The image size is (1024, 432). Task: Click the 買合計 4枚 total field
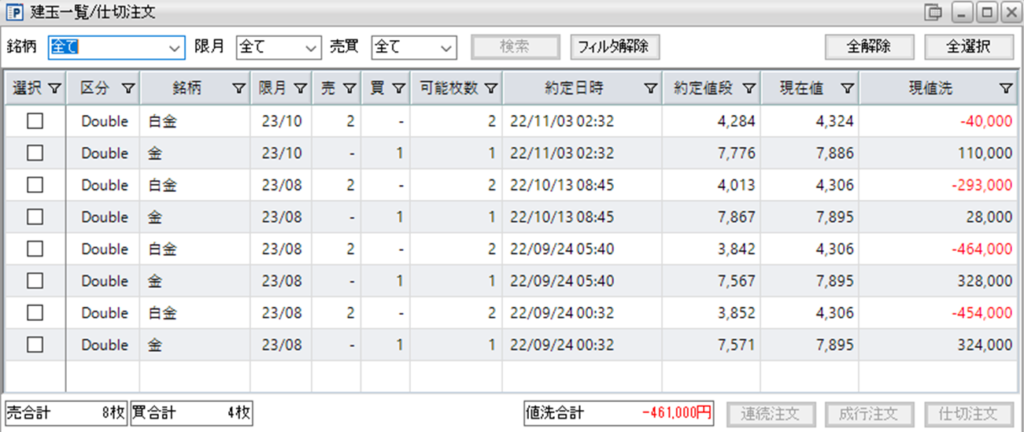[x=192, y=413]
